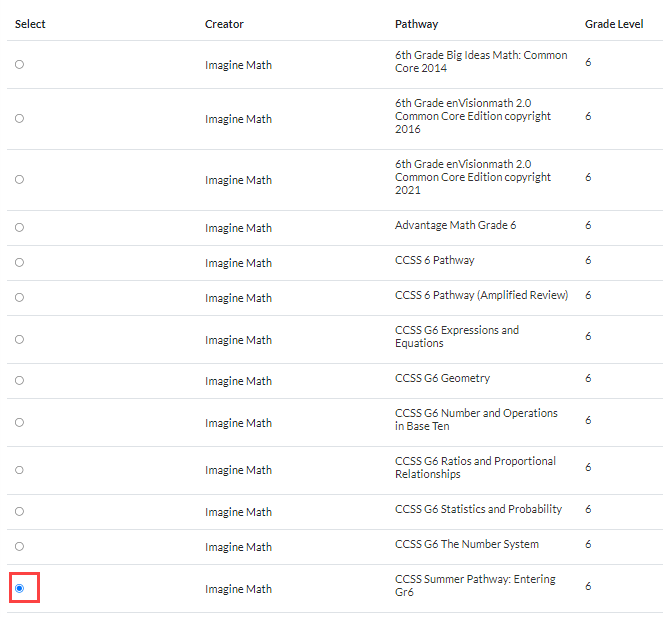Screen dimensions: 663x617
Task: Click the CCSS G6 Geometry pathway name
Action: pyautogui.click(x=442, y=378)
